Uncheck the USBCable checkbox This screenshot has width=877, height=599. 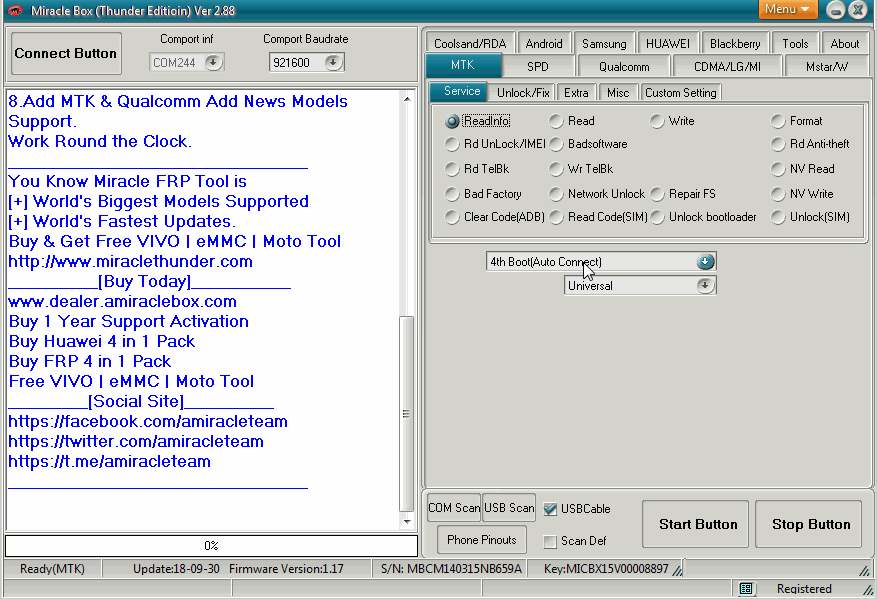(550, 509)
